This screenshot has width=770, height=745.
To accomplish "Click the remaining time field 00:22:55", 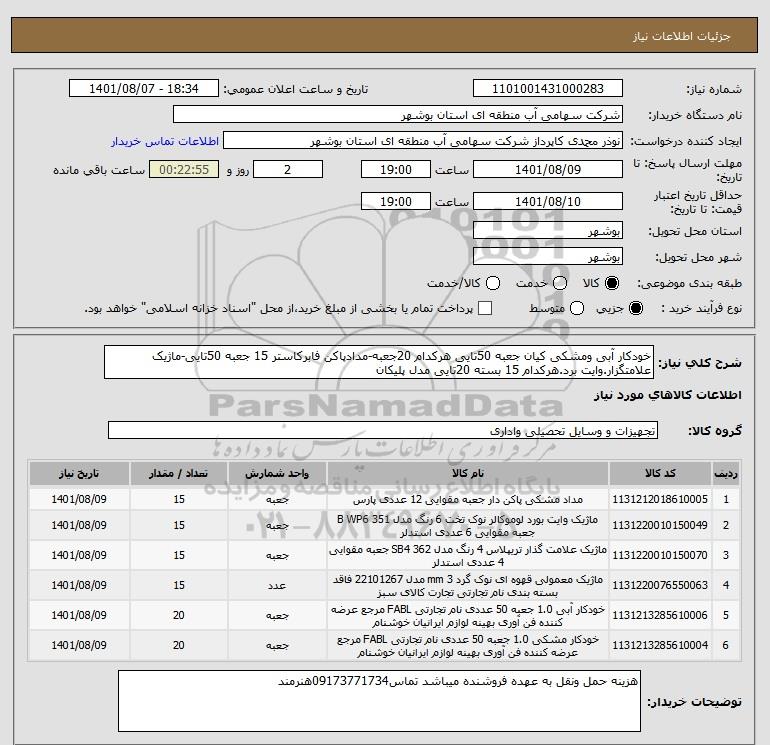I will [184, 169].
